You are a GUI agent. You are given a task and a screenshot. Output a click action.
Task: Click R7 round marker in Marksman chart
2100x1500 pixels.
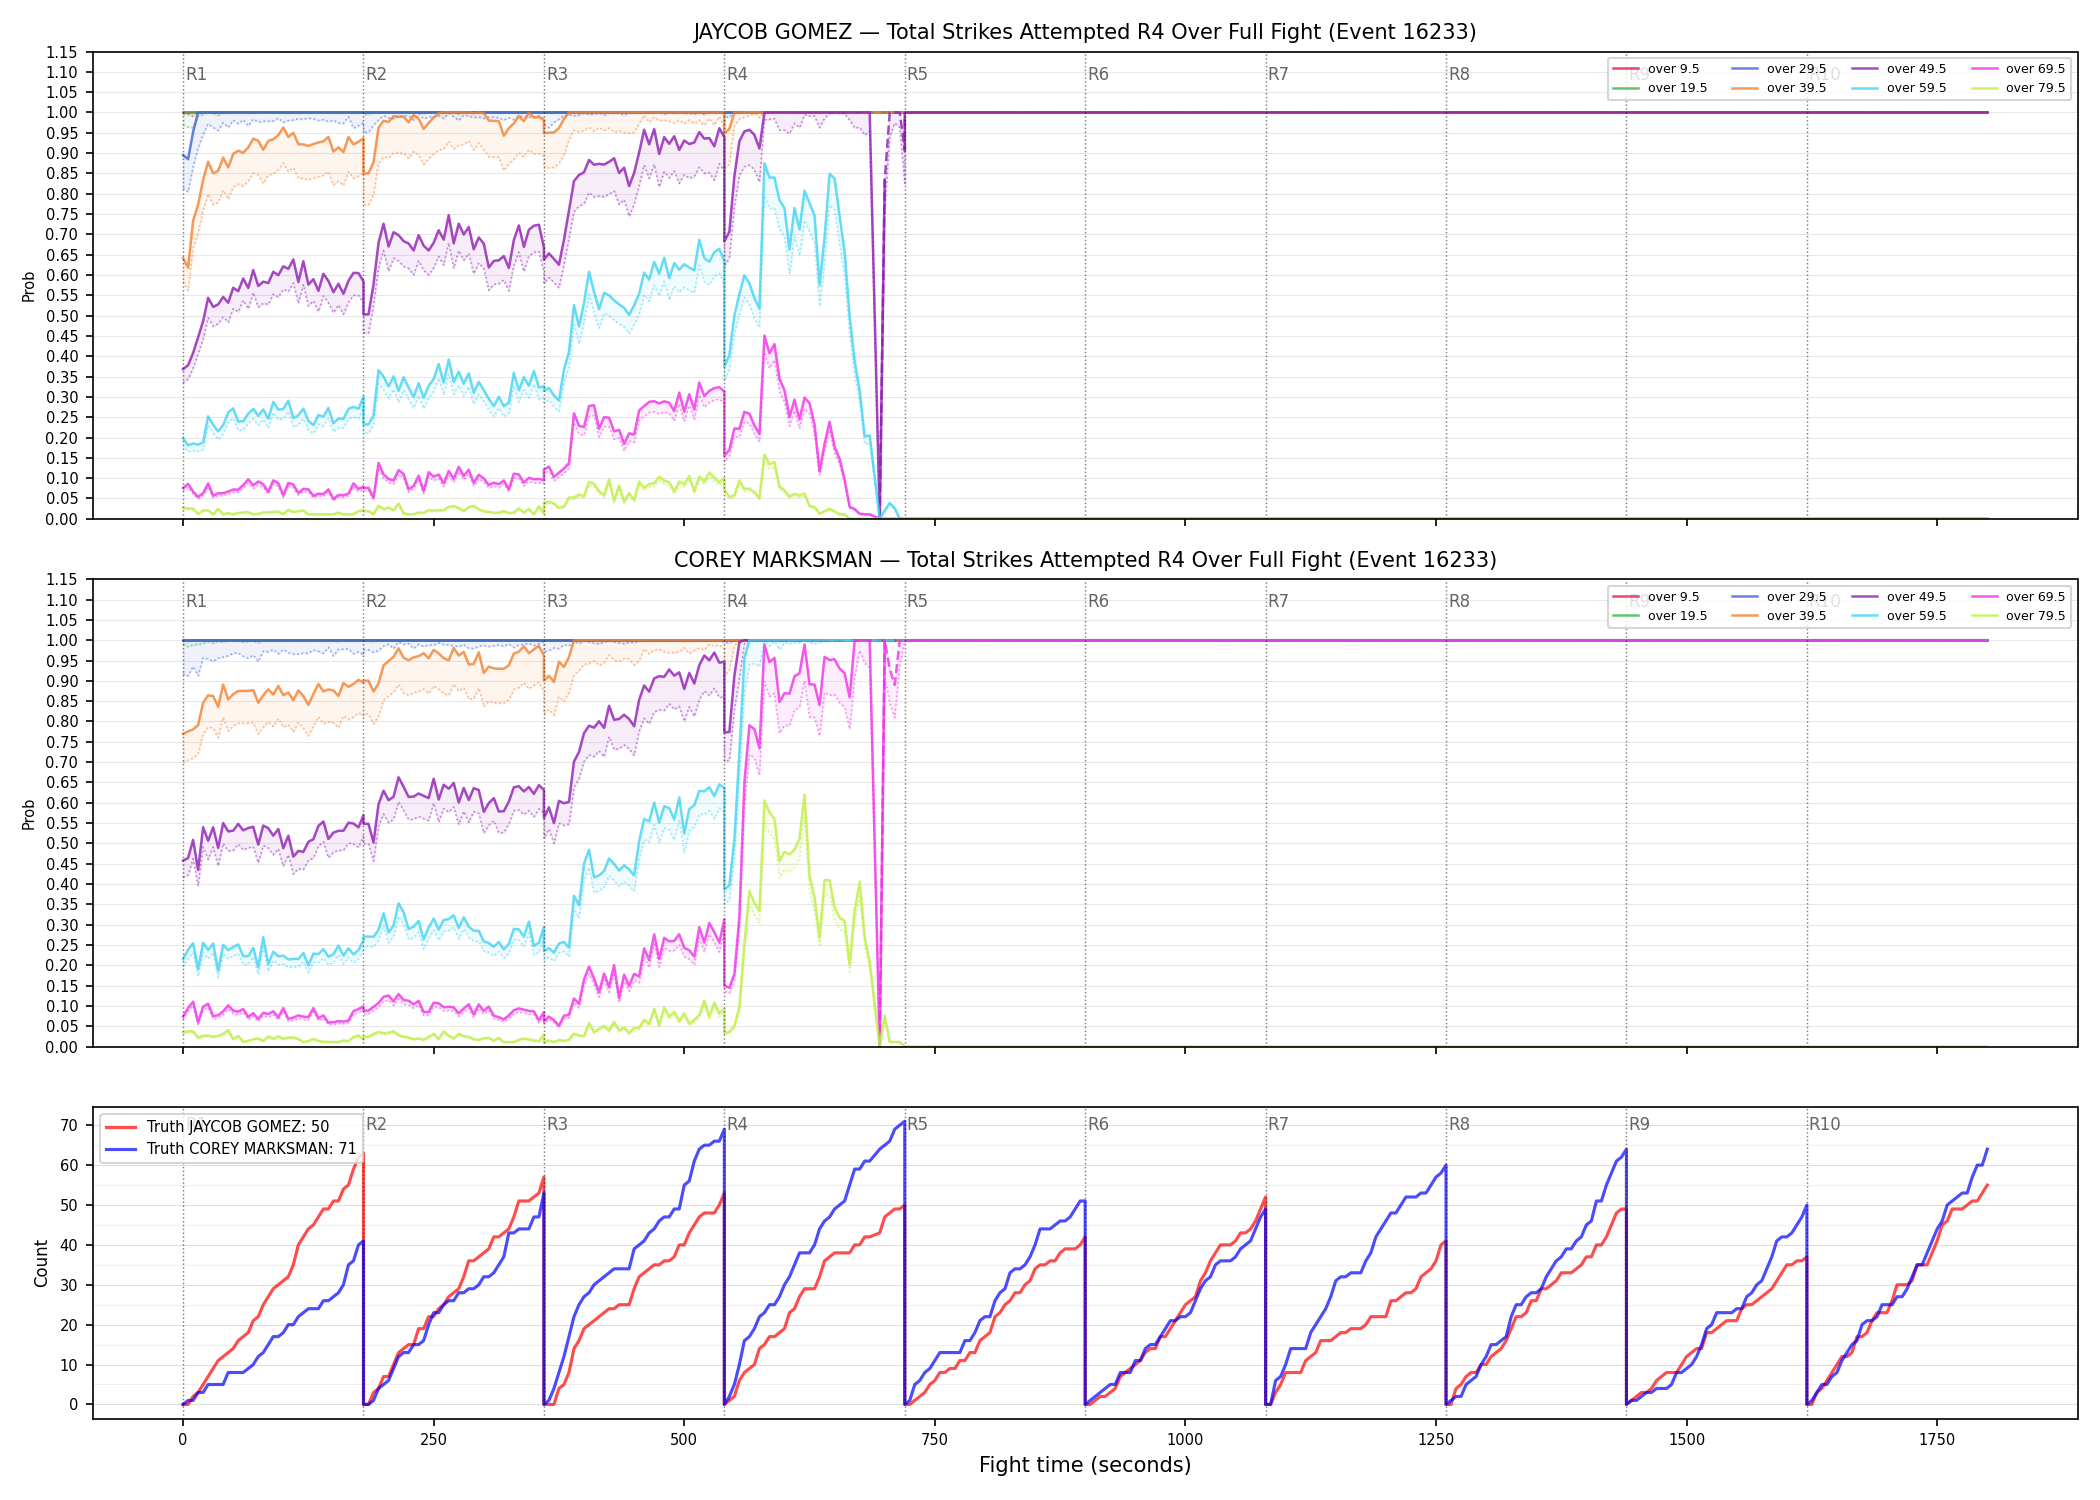click(1278, 601)
